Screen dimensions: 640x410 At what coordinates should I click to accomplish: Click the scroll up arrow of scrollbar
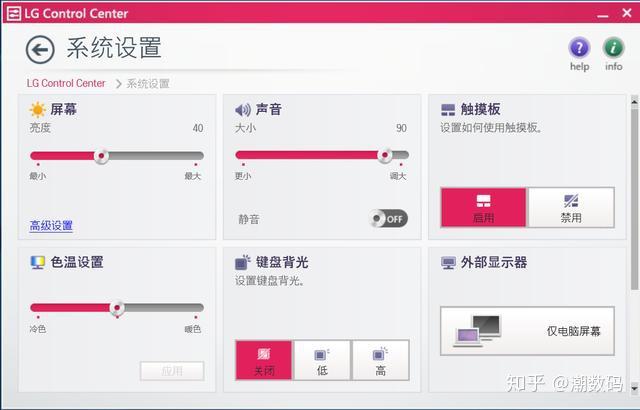(x=634, y=100)
